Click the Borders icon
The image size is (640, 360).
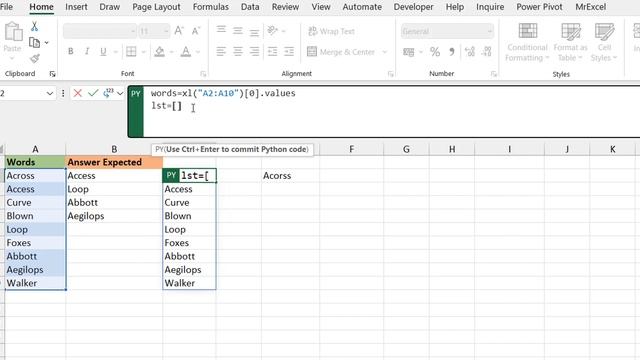click(131, 51)
